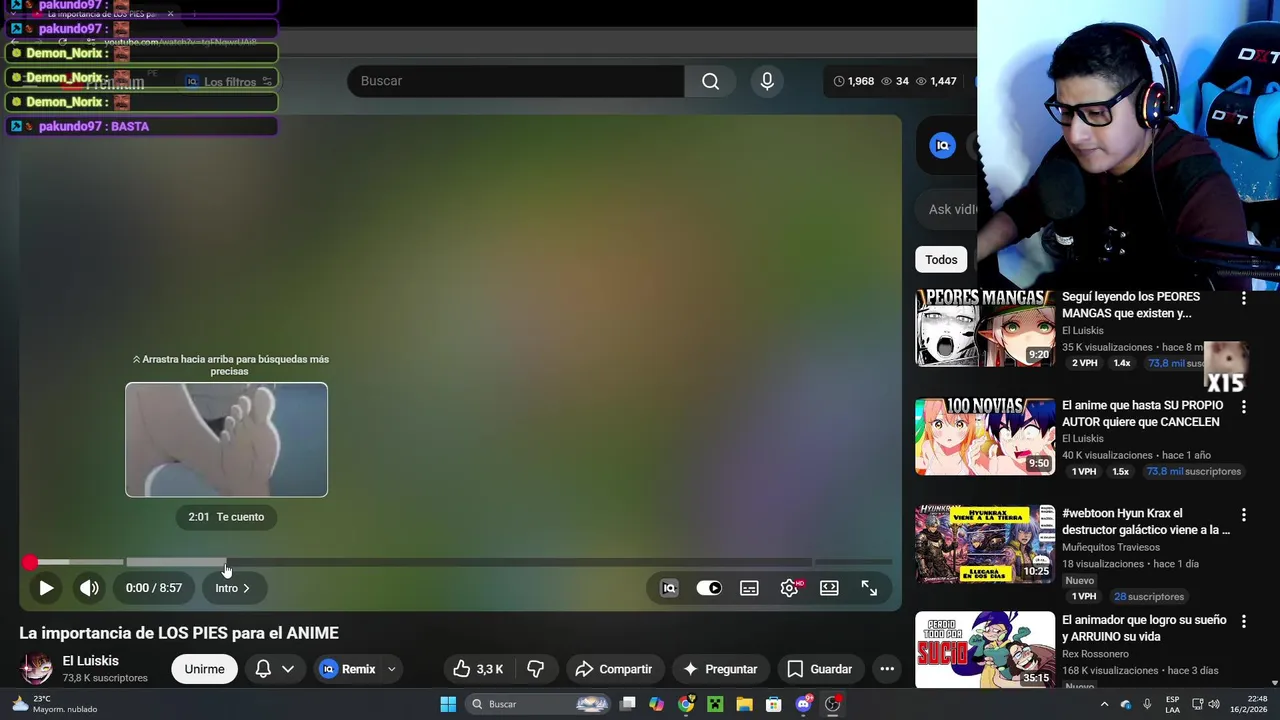Open OBS Studio from the taskbar

832,704
